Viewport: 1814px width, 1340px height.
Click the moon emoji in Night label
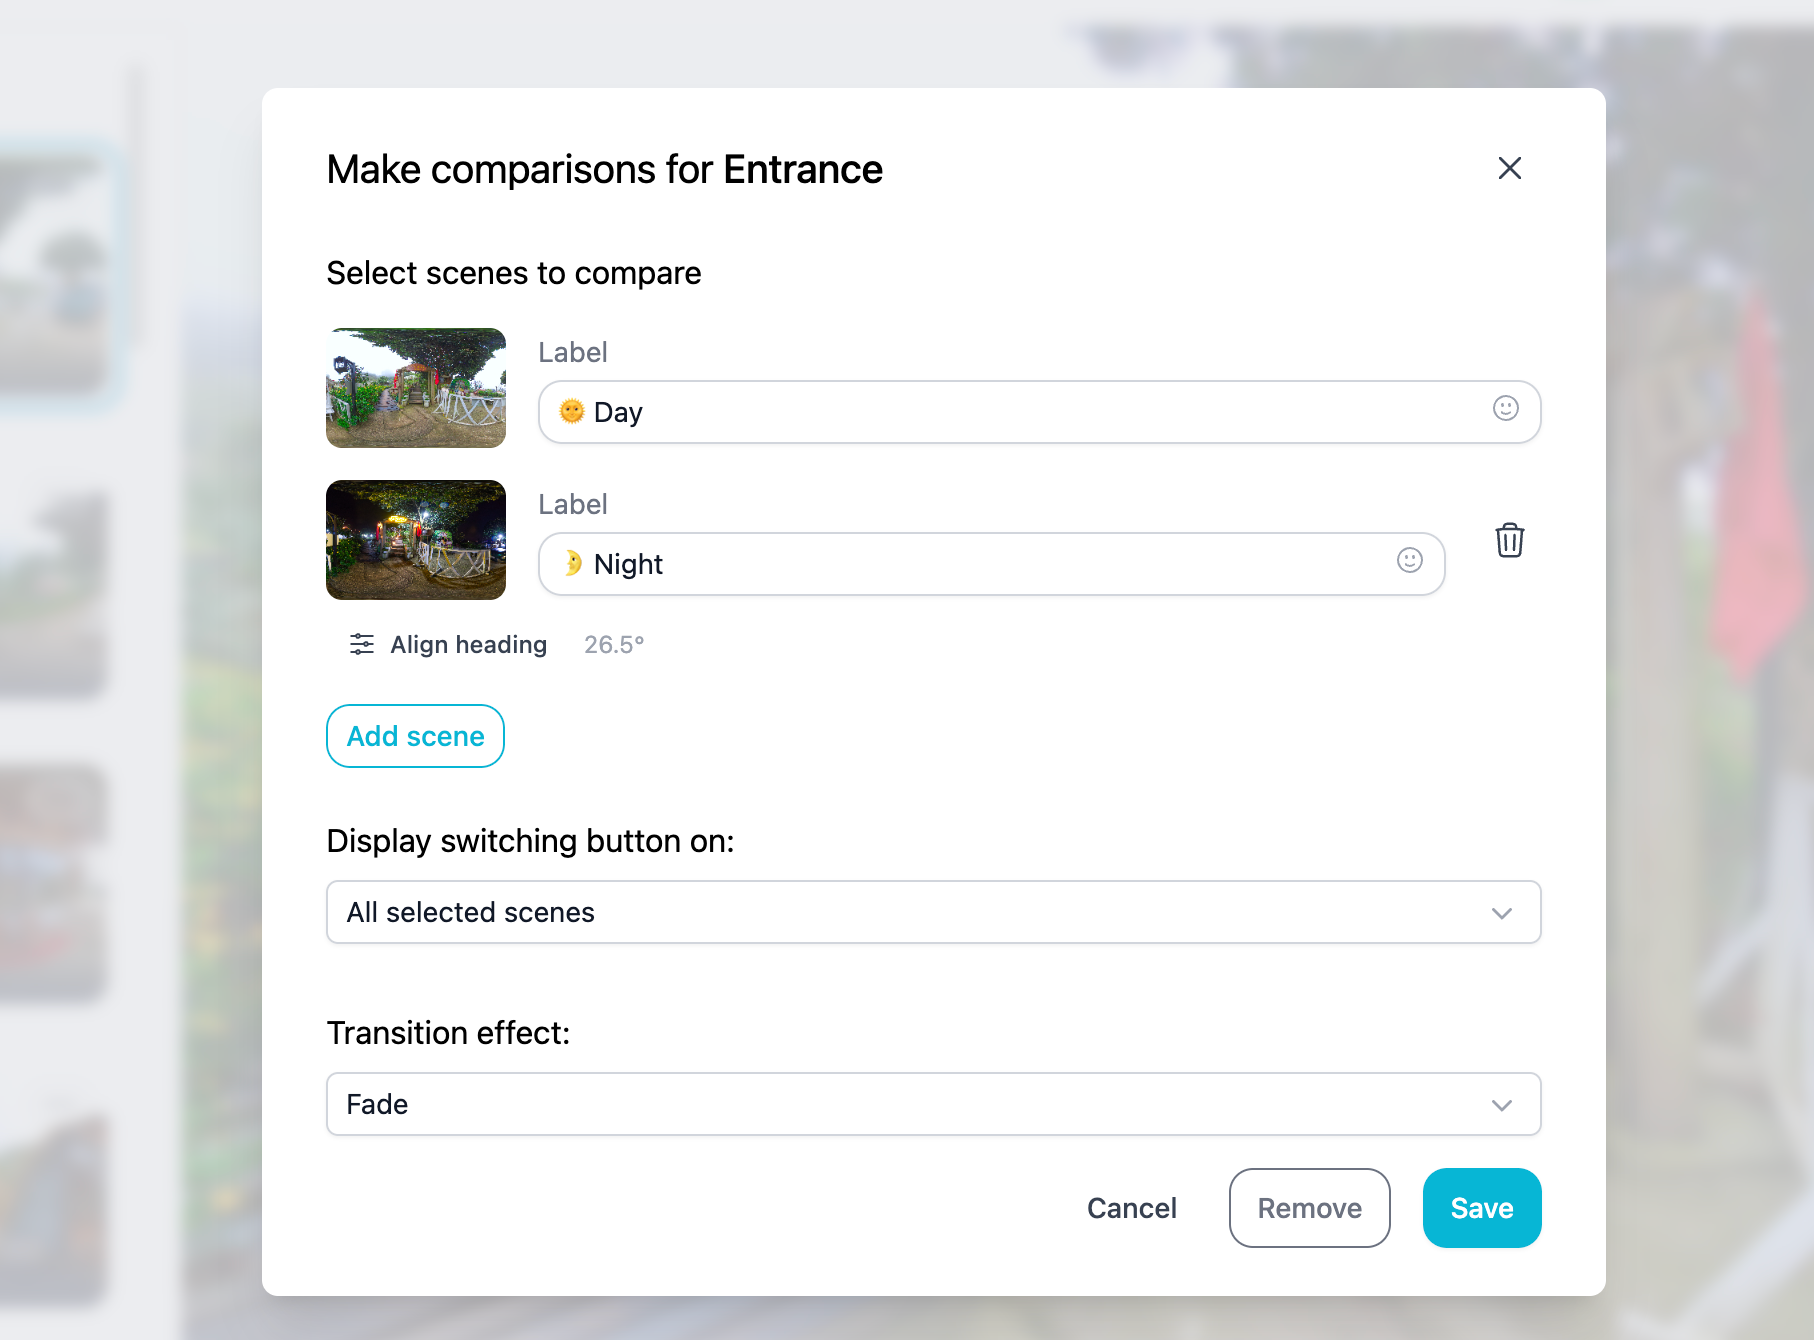click(572, 563)
